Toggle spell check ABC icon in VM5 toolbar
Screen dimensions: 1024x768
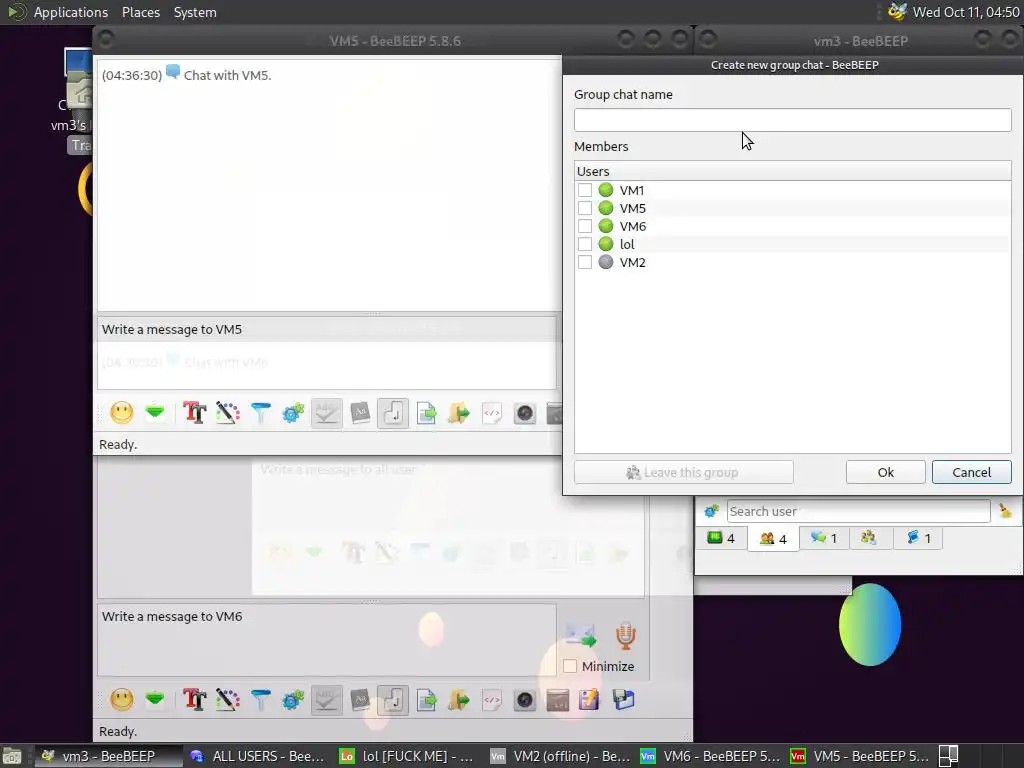(x=327, y=413)
